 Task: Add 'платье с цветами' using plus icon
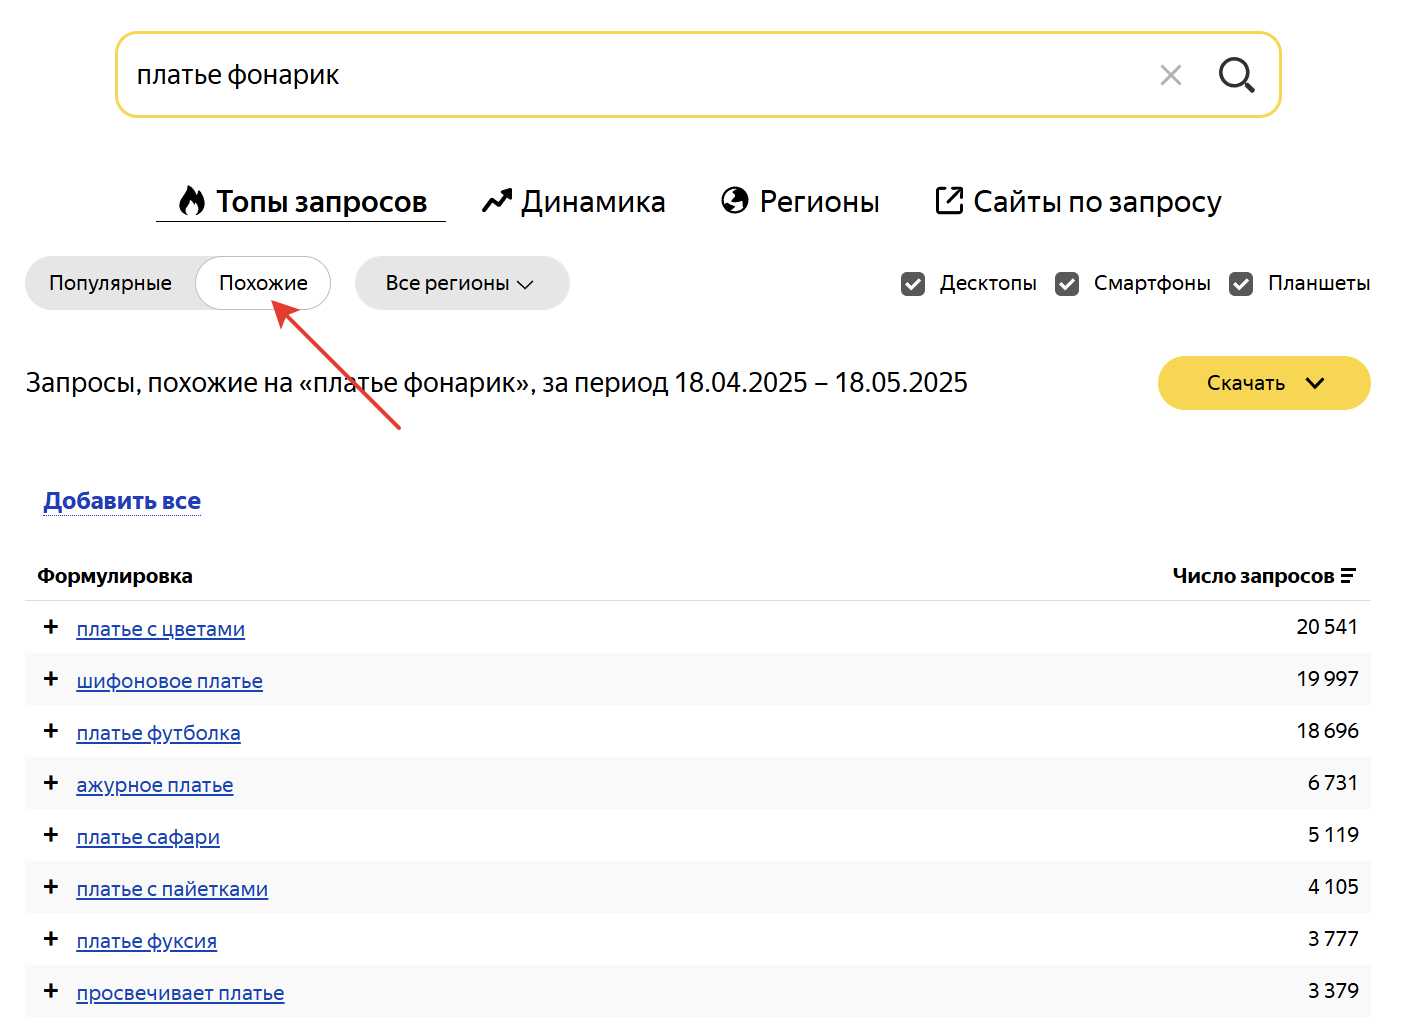[51, 627]
